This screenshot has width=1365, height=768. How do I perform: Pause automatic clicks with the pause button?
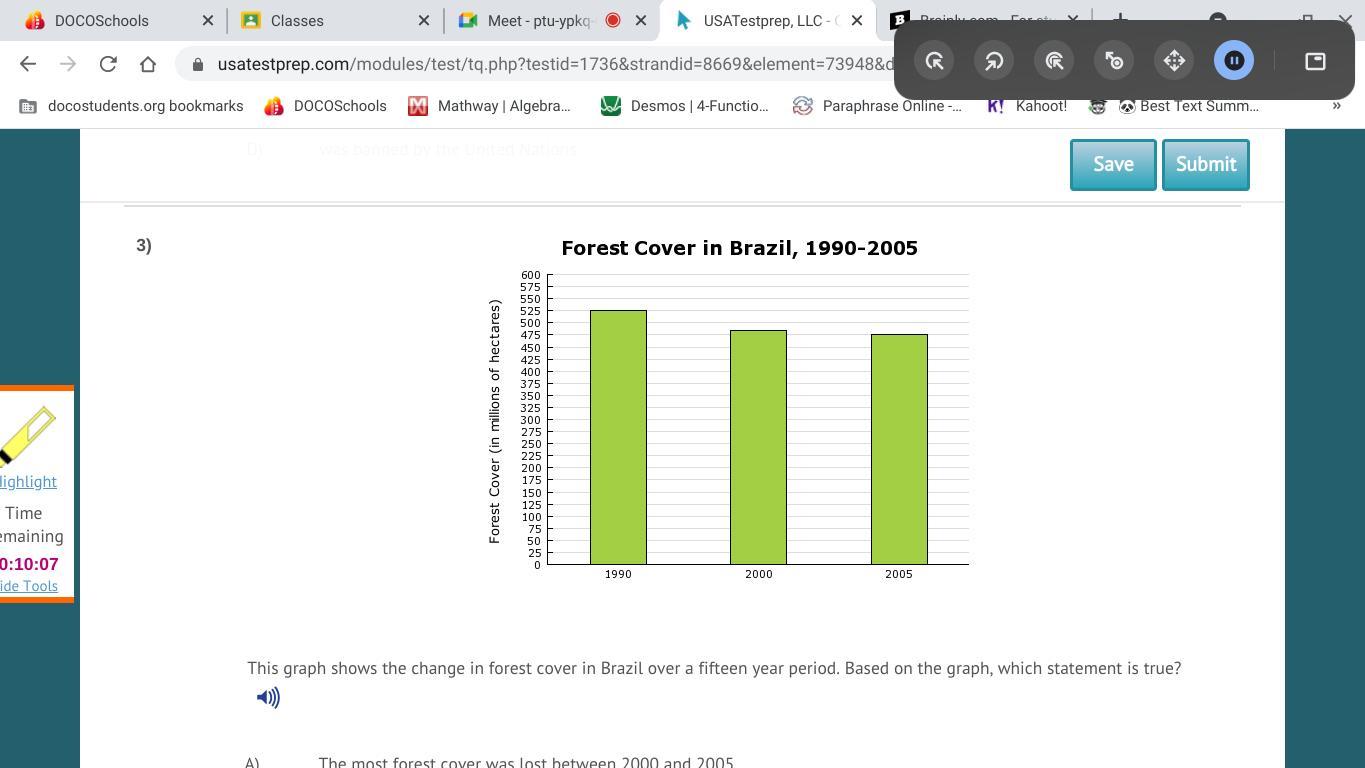point(1234,61)
